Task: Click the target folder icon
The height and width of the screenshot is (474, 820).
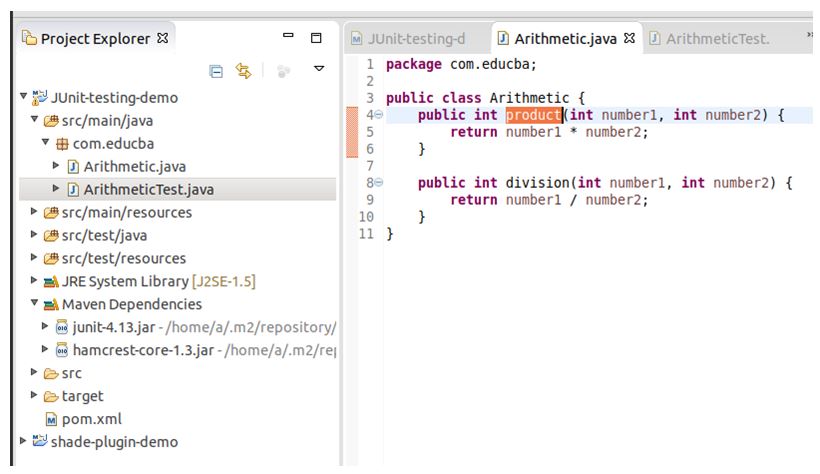Action: pyautogui.click(x=51, y=397)
